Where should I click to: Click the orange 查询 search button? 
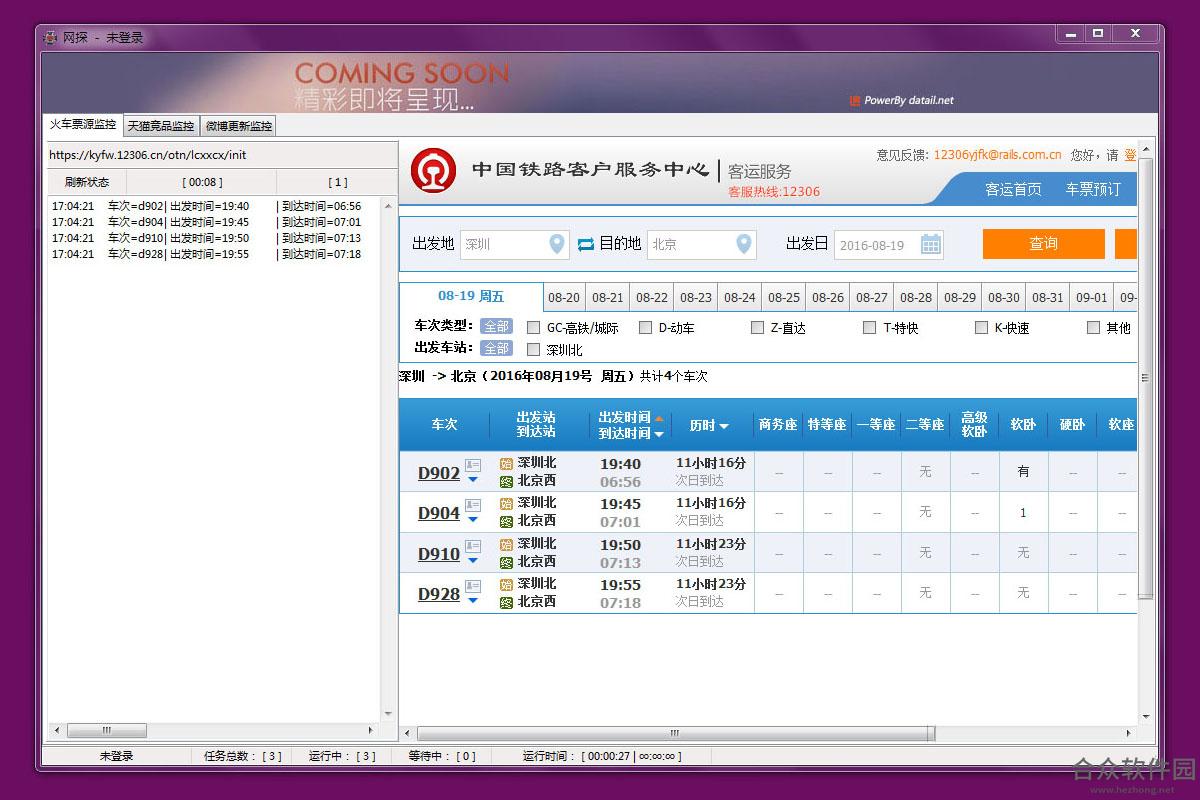point(1043,244)
